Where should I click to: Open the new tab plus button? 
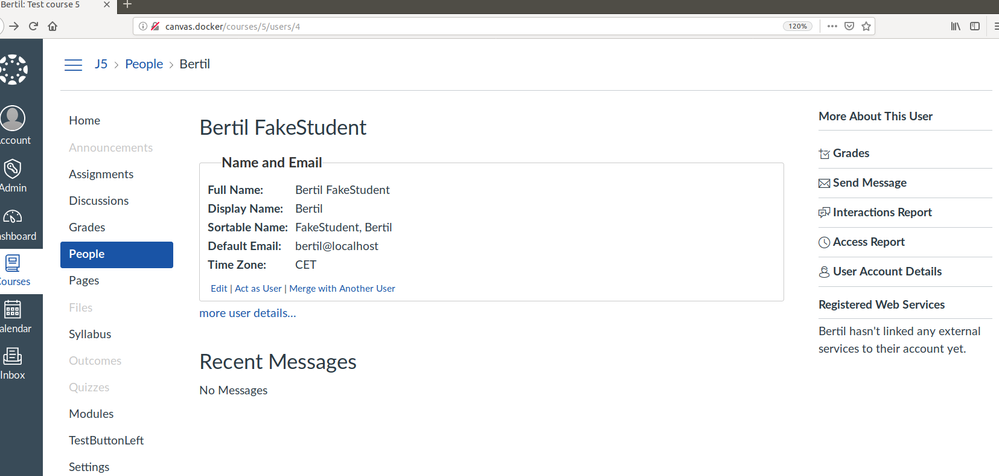pos(127,4)
